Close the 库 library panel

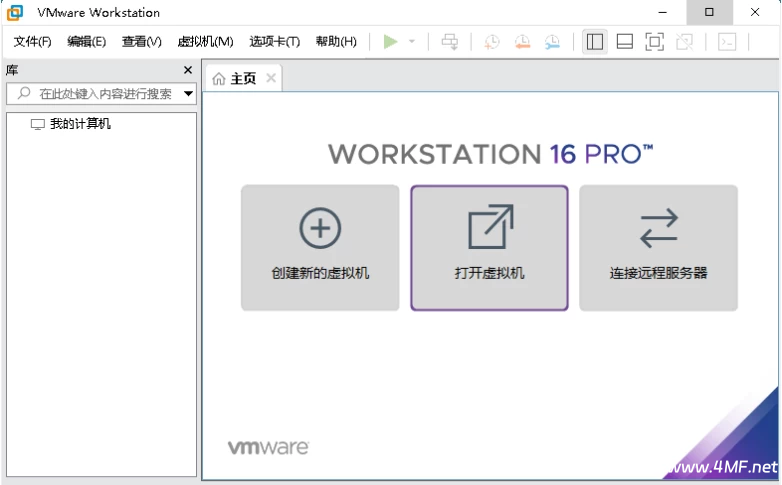[x=187, y=70]
